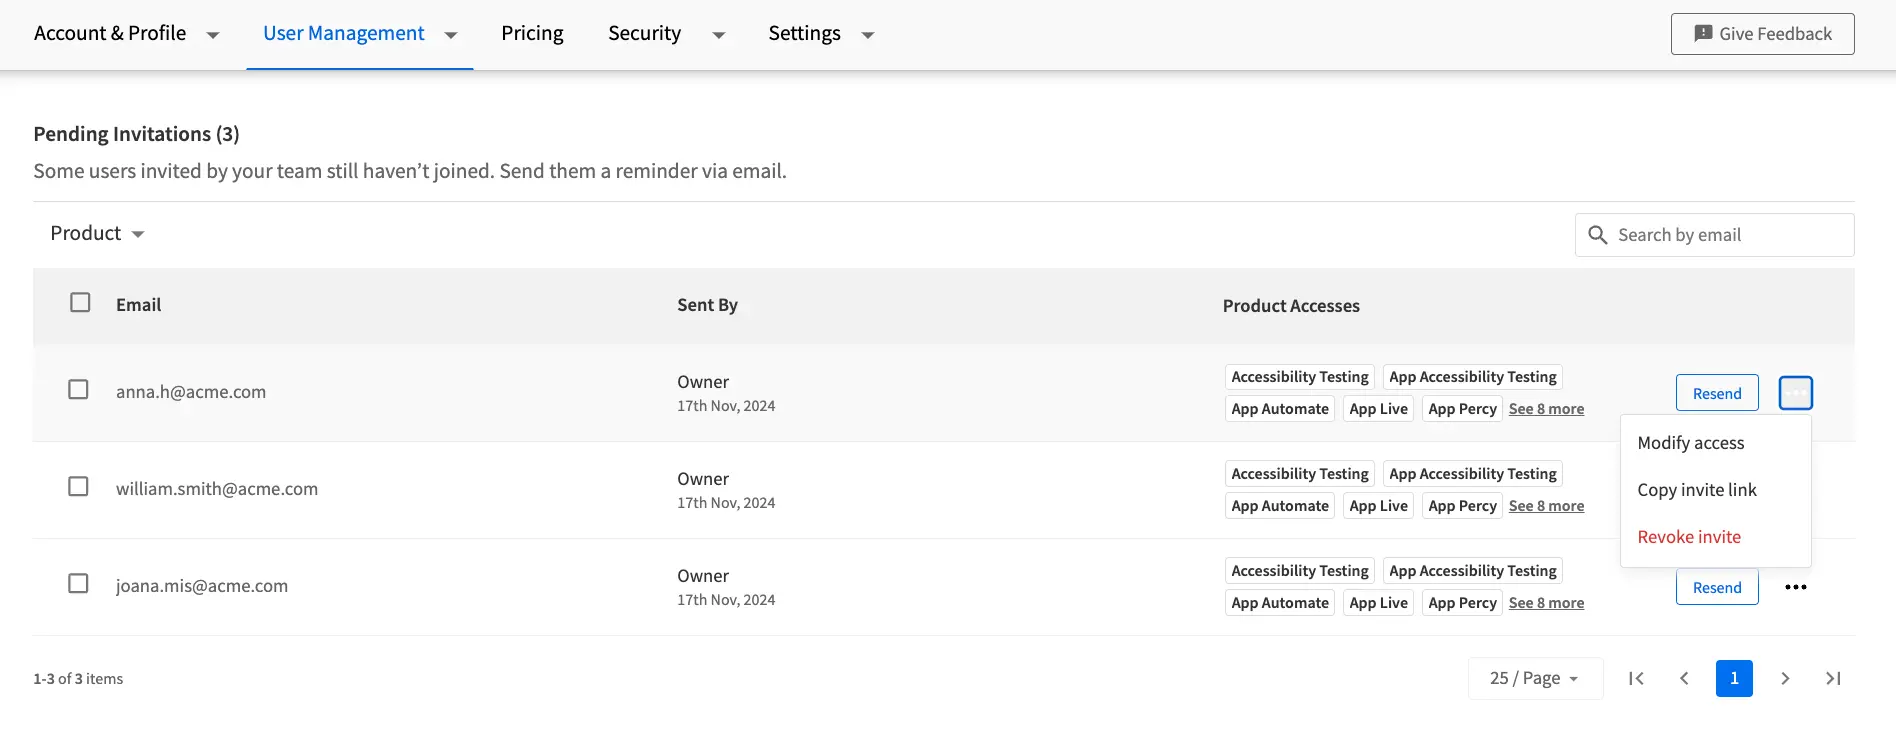The width and height of the screenshot is (1896, 754).
Task: Open more options for joana.mis@acme.com
Action: tap(1795, 587)
